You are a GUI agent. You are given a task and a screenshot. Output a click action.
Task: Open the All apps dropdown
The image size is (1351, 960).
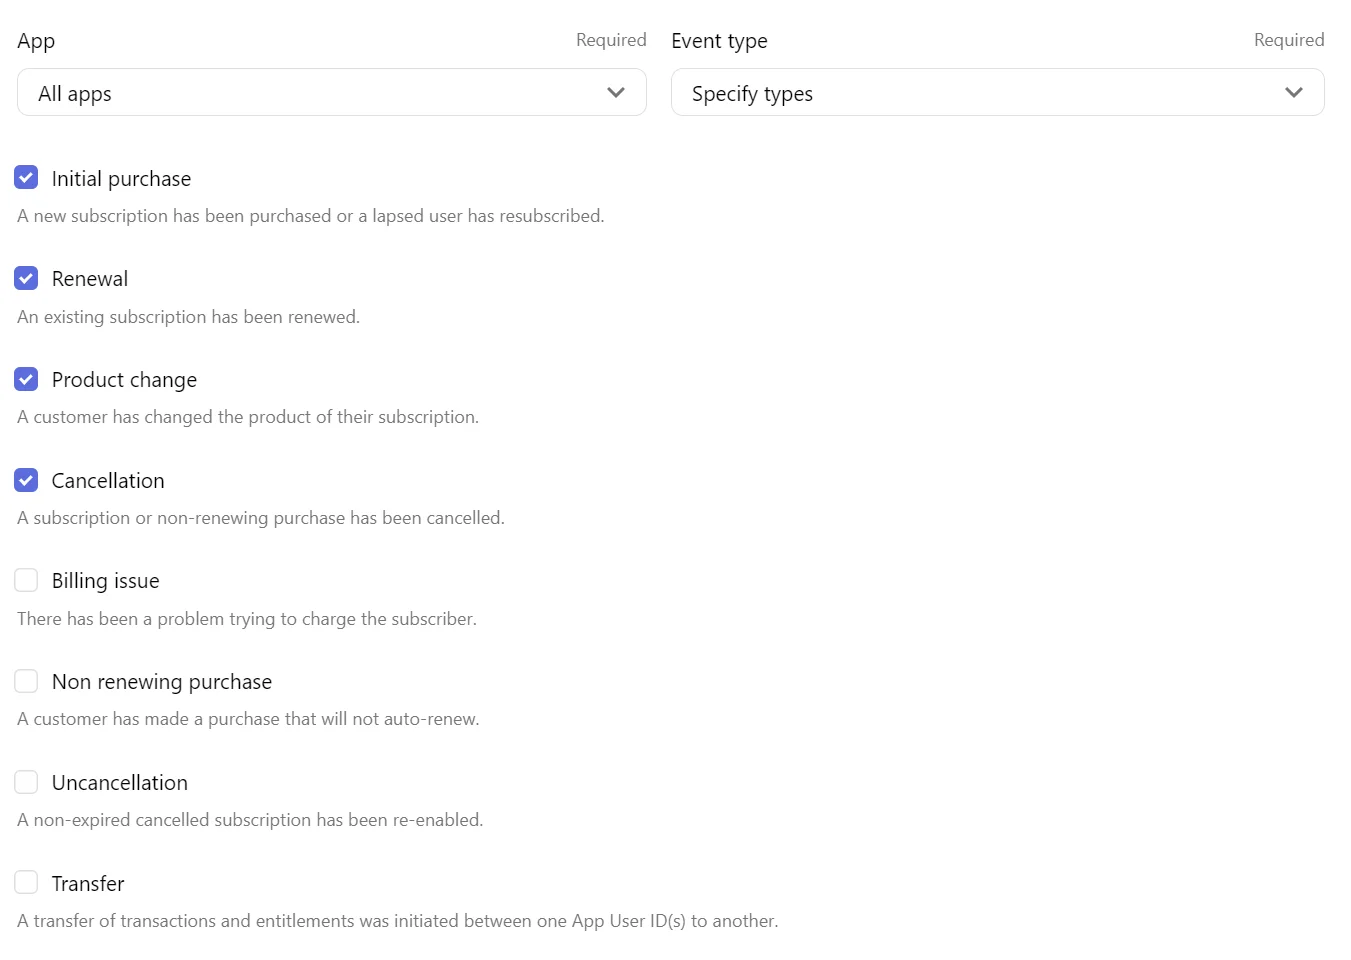coord(331,92)
